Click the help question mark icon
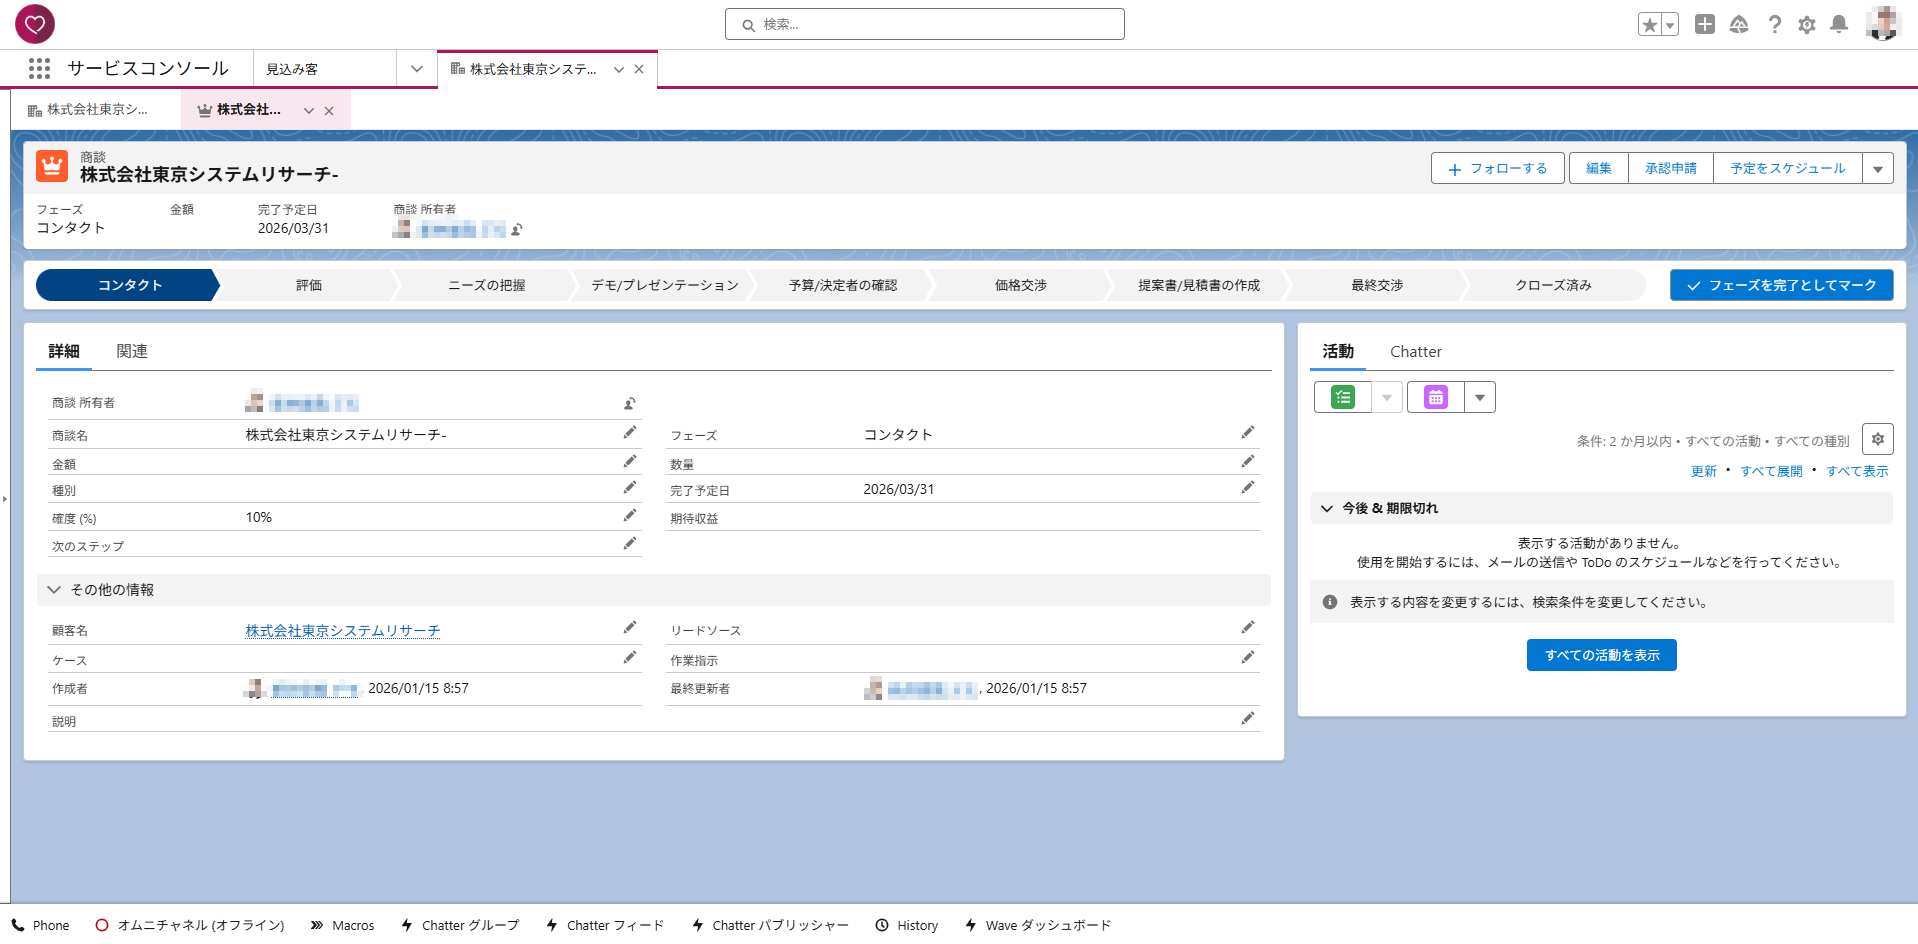 point(1774,24)
